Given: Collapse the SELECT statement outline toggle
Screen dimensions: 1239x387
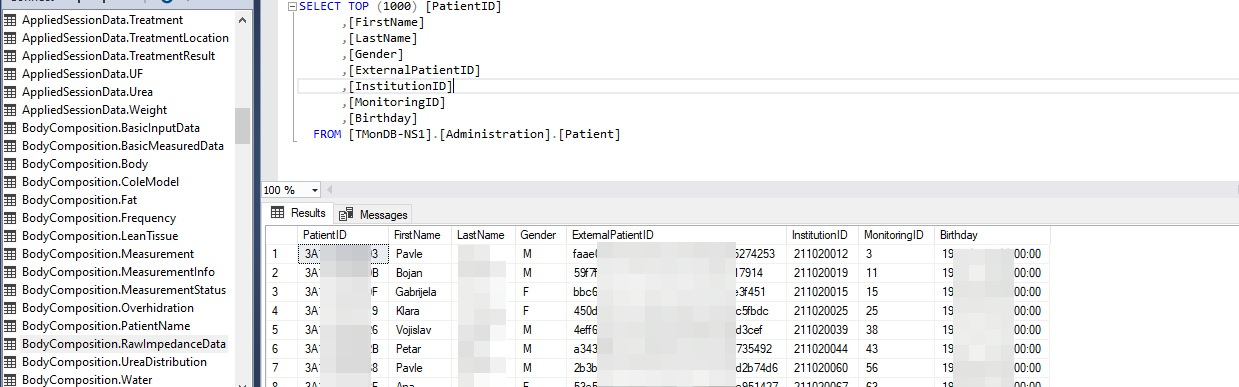Looking at the screenshot, I should [x=292, y=6].
